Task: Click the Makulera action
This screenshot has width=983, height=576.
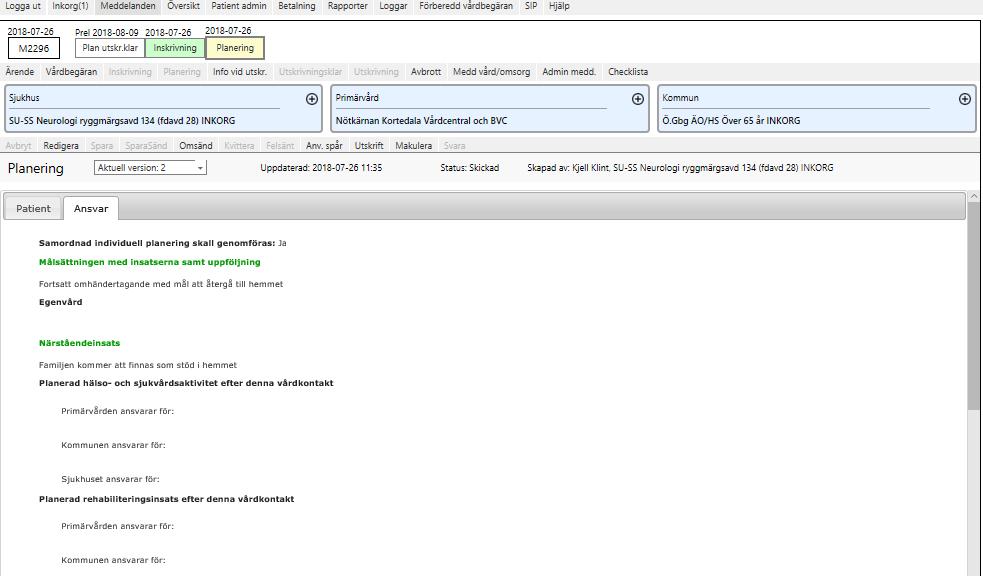Action: [414, 145]
